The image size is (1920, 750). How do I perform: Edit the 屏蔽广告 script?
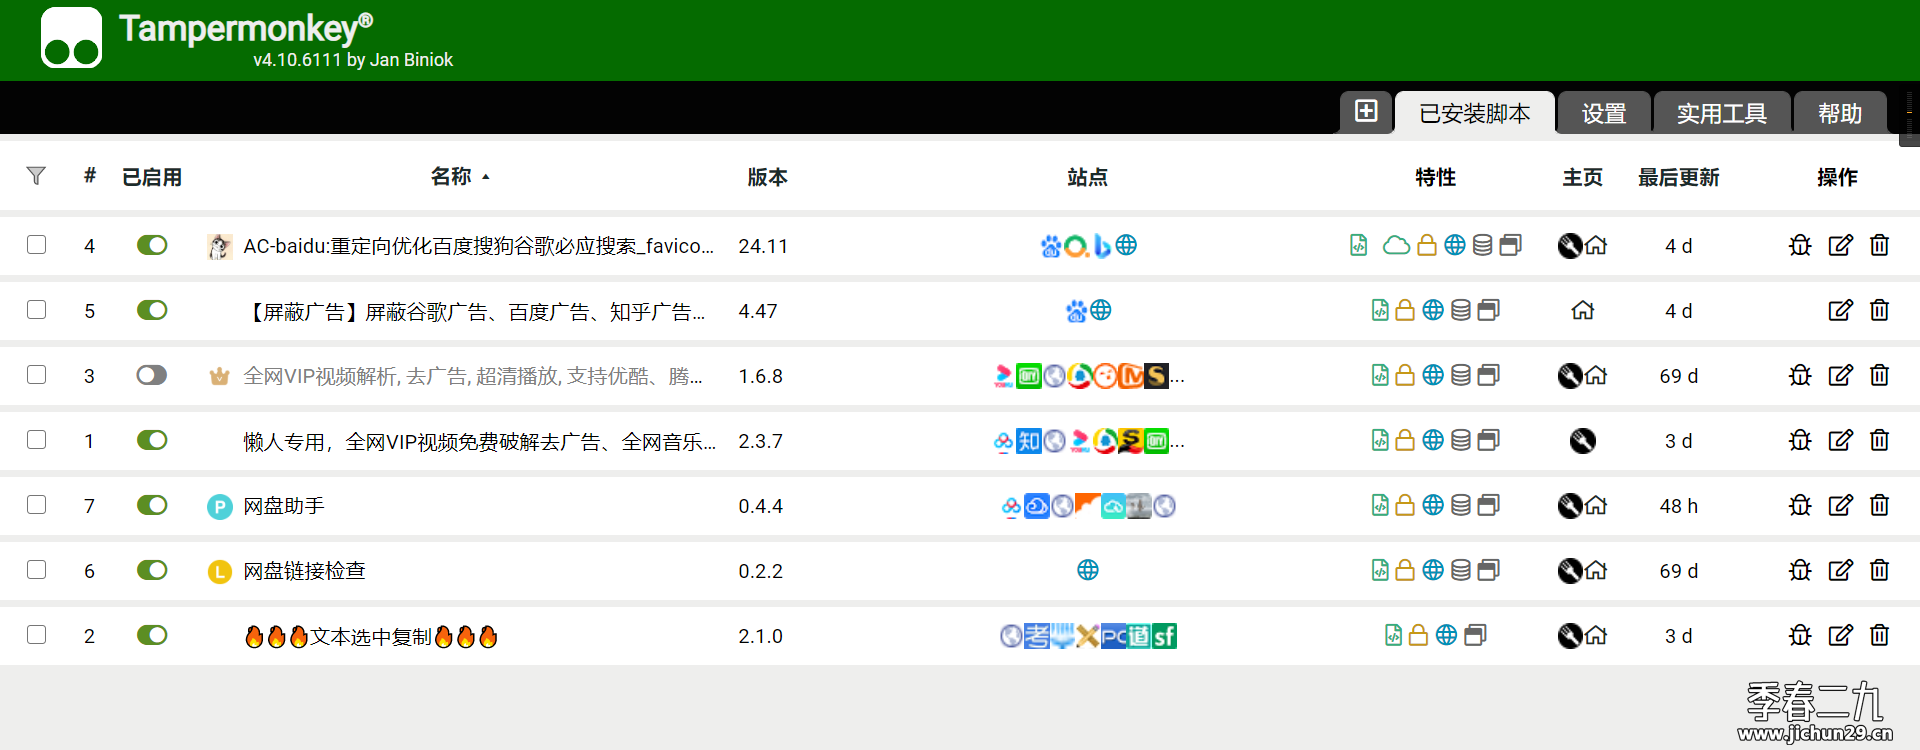(x=1840, y=310)
